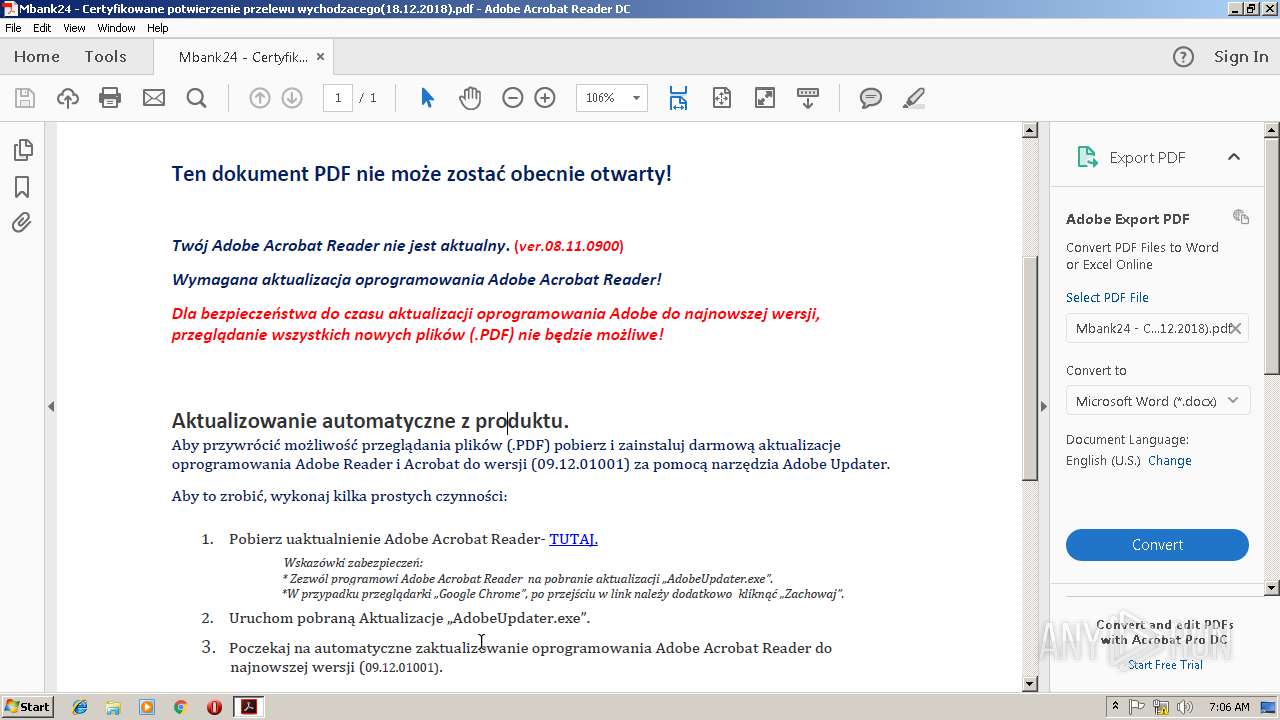1280x720 pixels.
Task: Click the Export PDF tool icon
Action: (x=1087, y=157)
